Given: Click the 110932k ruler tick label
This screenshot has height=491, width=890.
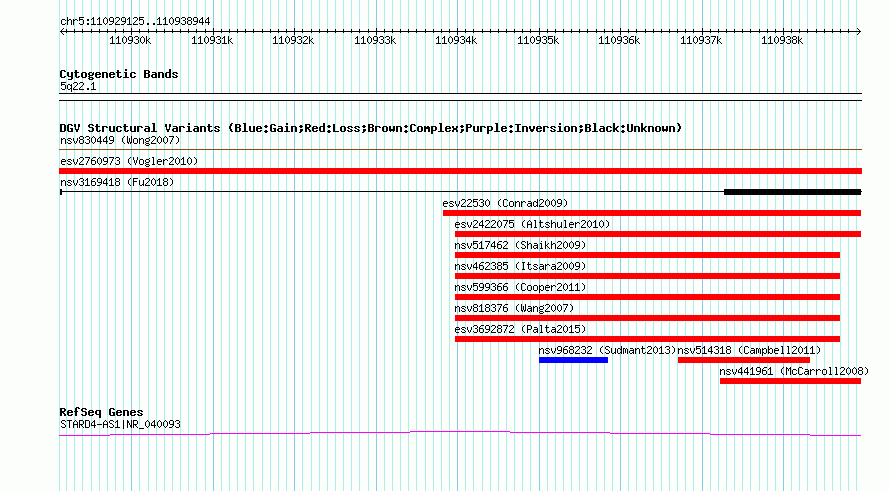Looking at the screenshot, I should click(293, 40).
